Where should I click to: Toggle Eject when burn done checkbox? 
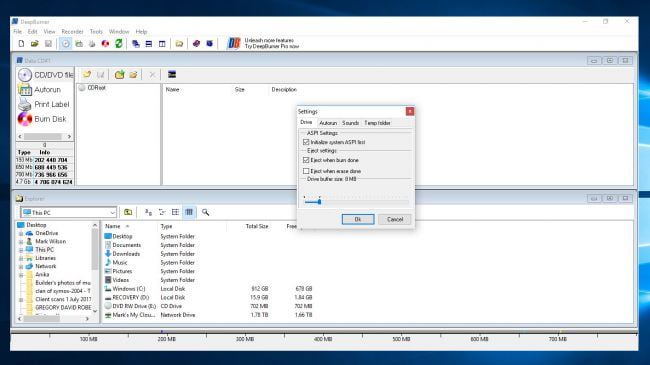pyautogui.click(x=306, y=160)
